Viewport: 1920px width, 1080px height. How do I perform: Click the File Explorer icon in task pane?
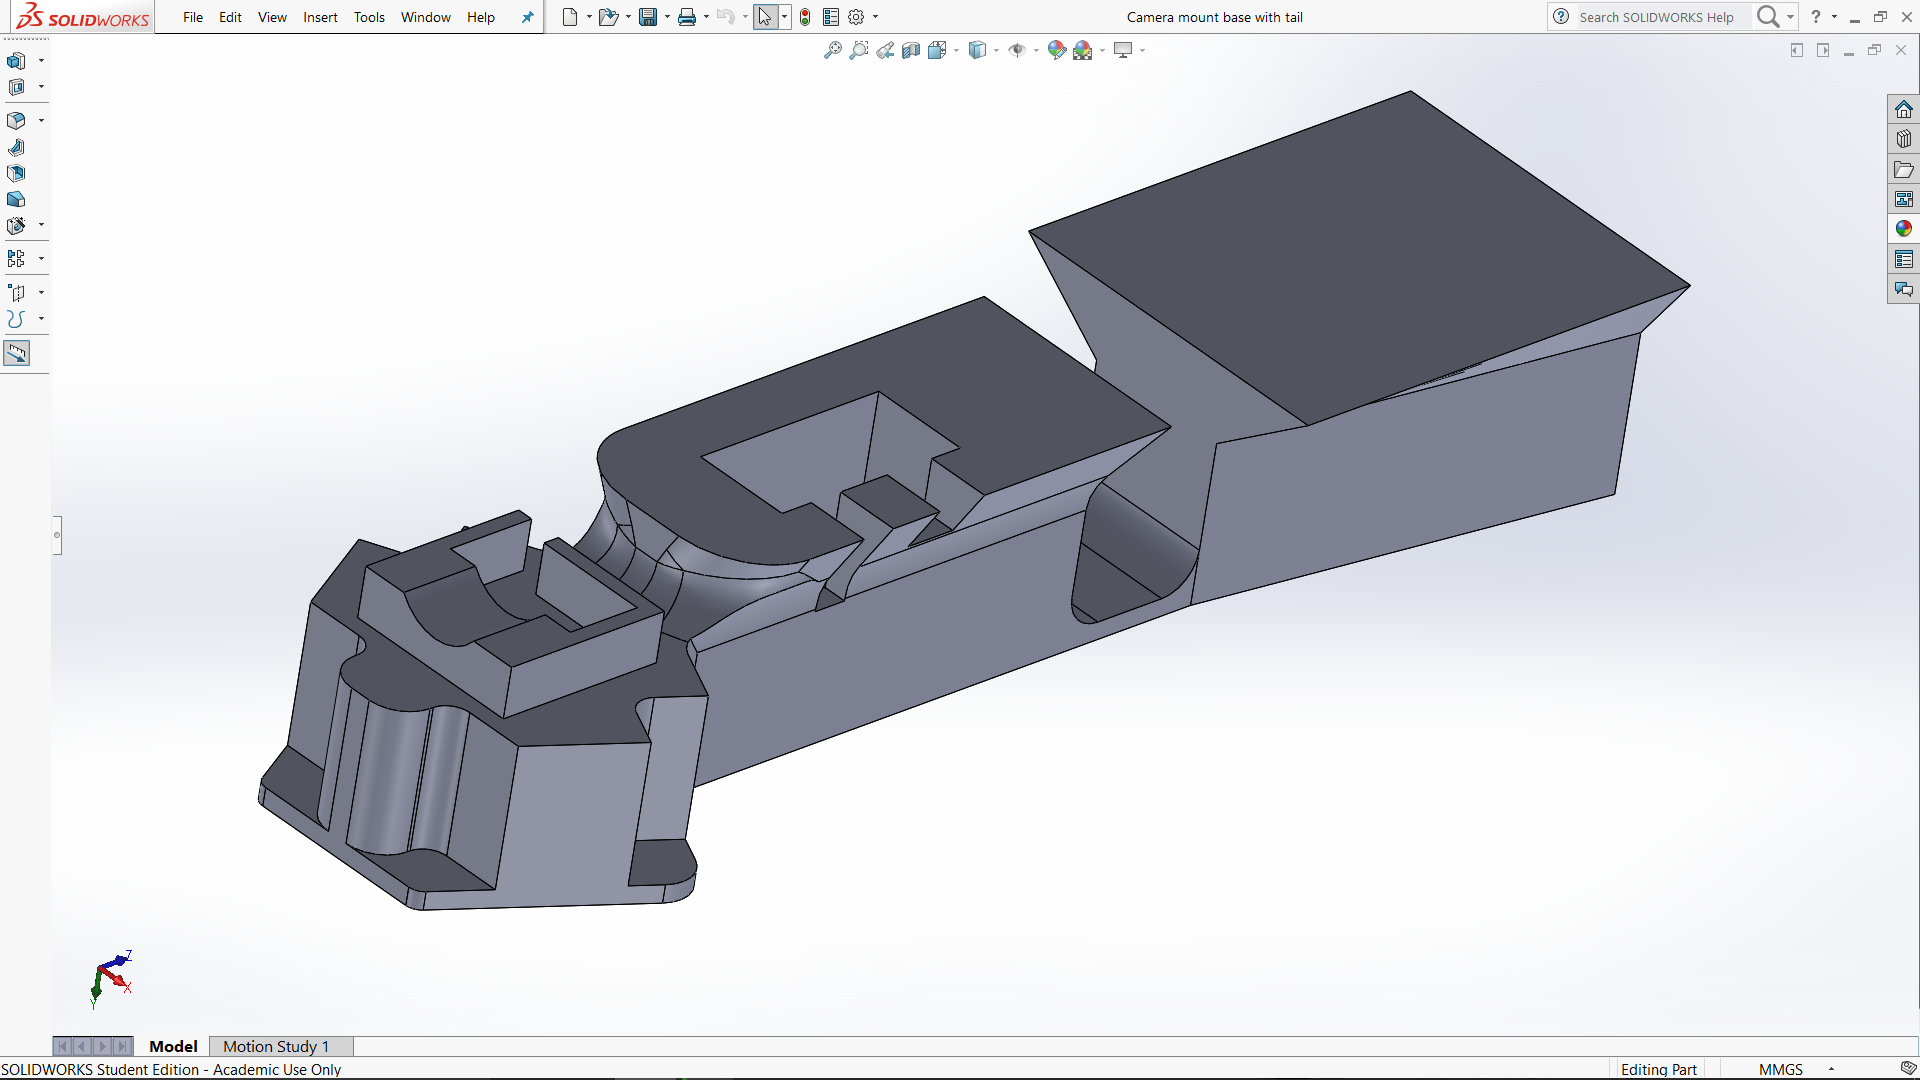point(1904,170)
